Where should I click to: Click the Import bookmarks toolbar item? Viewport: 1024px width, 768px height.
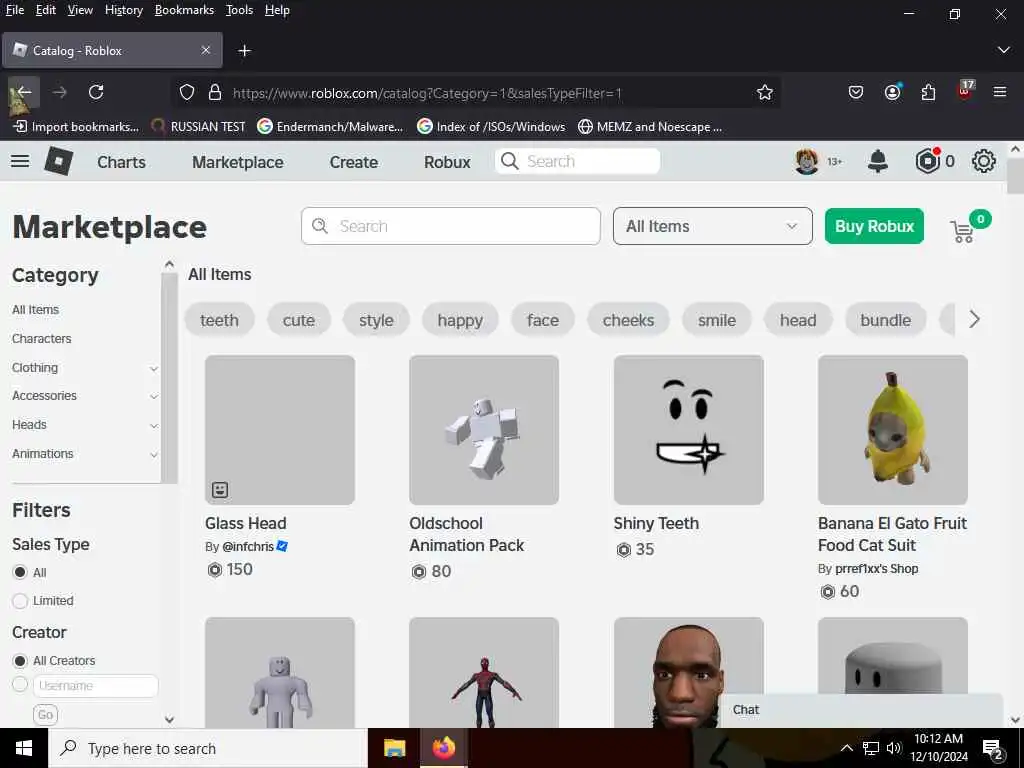[76, 127]
